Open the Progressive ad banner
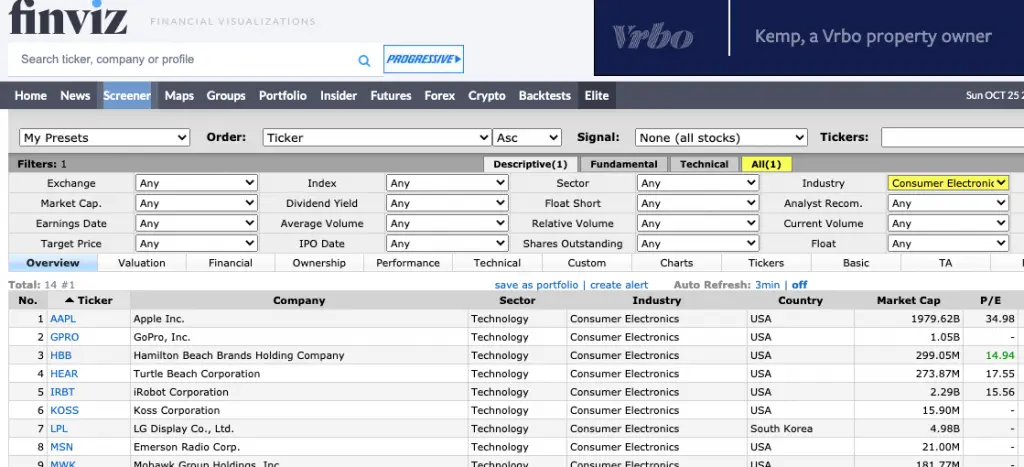Screen dimensions: 1024x467 click(x=423, y=59)
